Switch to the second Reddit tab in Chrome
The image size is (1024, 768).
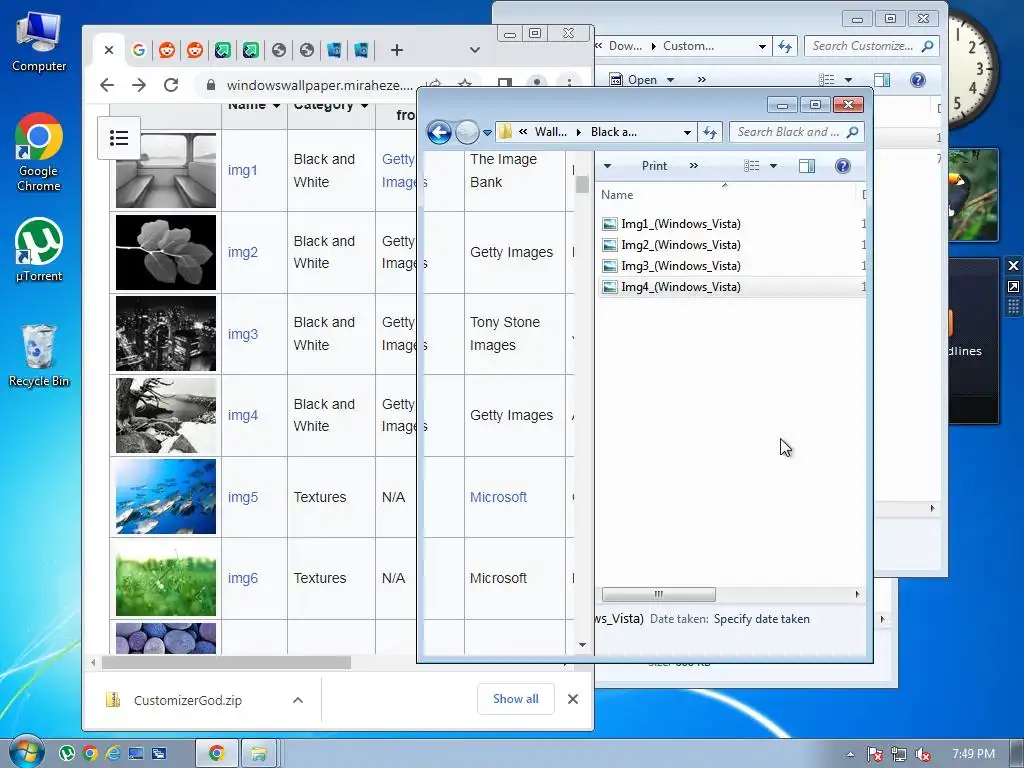(x=195, y=50)
